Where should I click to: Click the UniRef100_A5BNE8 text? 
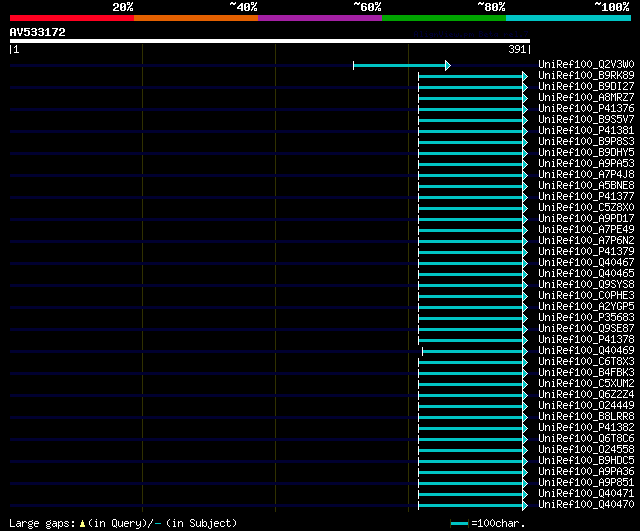tap(586, 186)
